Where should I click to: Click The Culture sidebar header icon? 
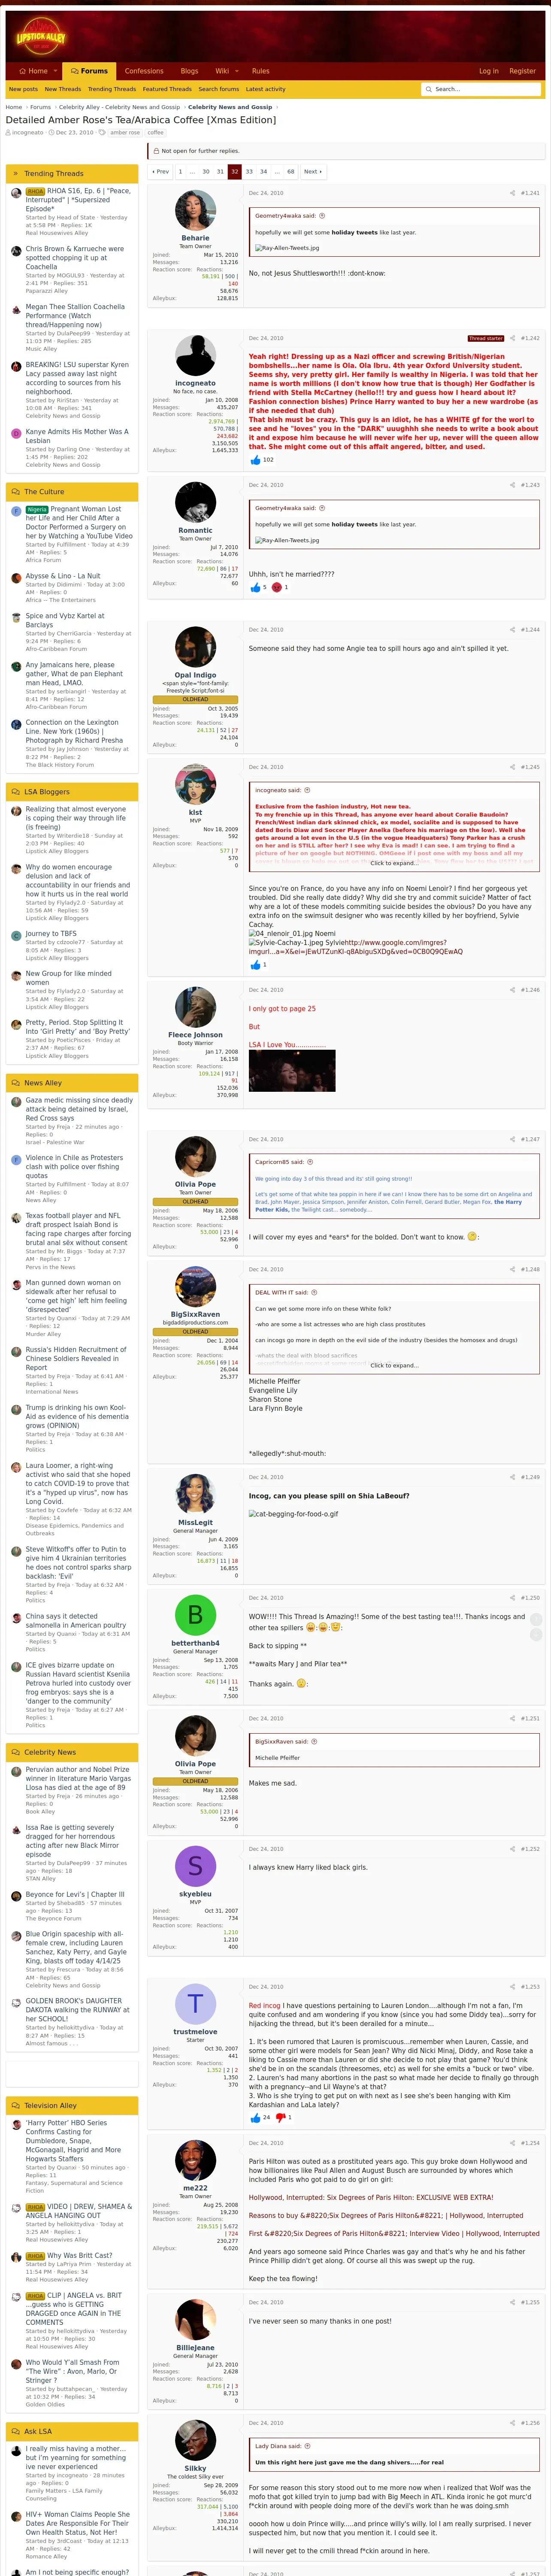click(15, 492)
